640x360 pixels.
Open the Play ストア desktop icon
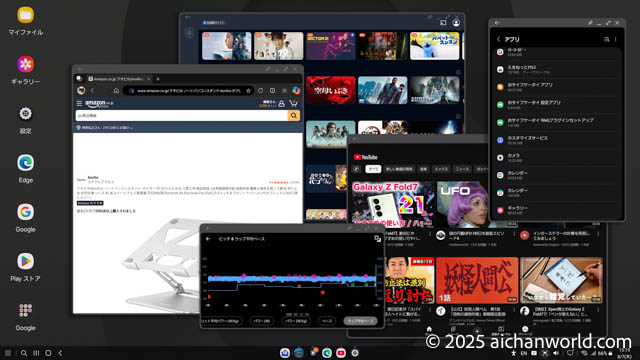tap(25, 261)
